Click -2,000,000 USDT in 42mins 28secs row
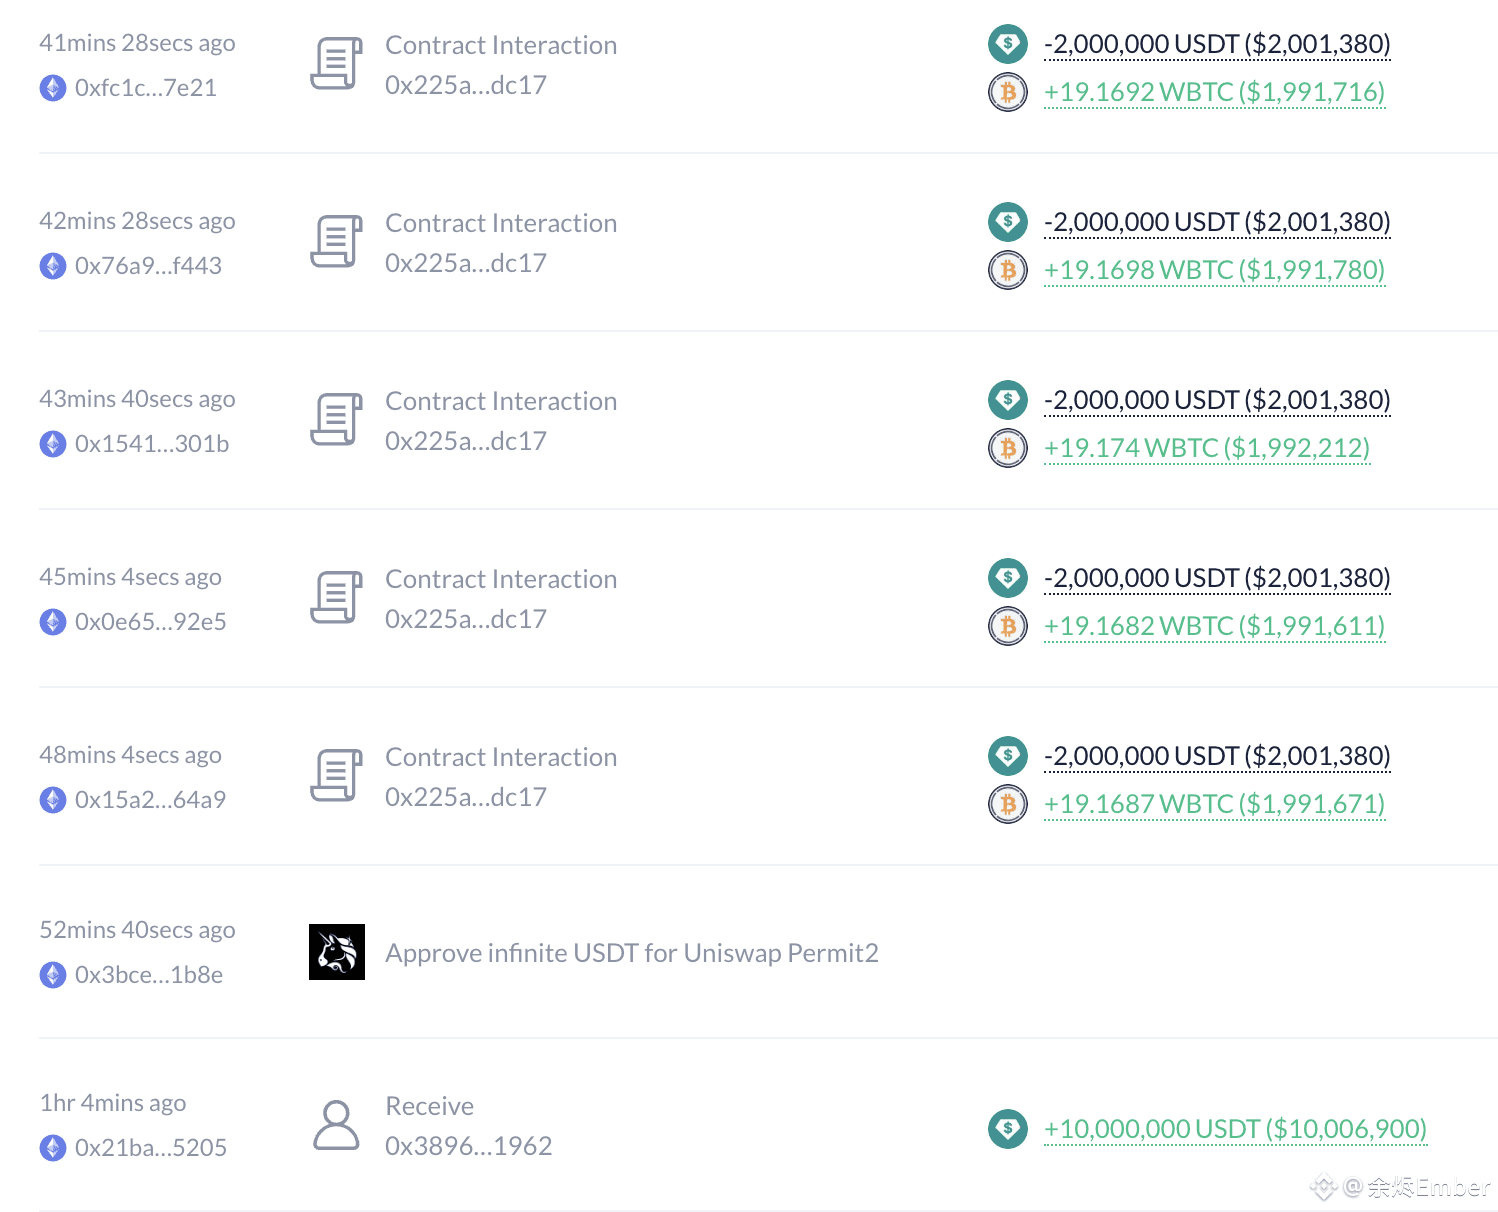1498x1212 pixels. pyautogui.click(x=1217, y=222)
